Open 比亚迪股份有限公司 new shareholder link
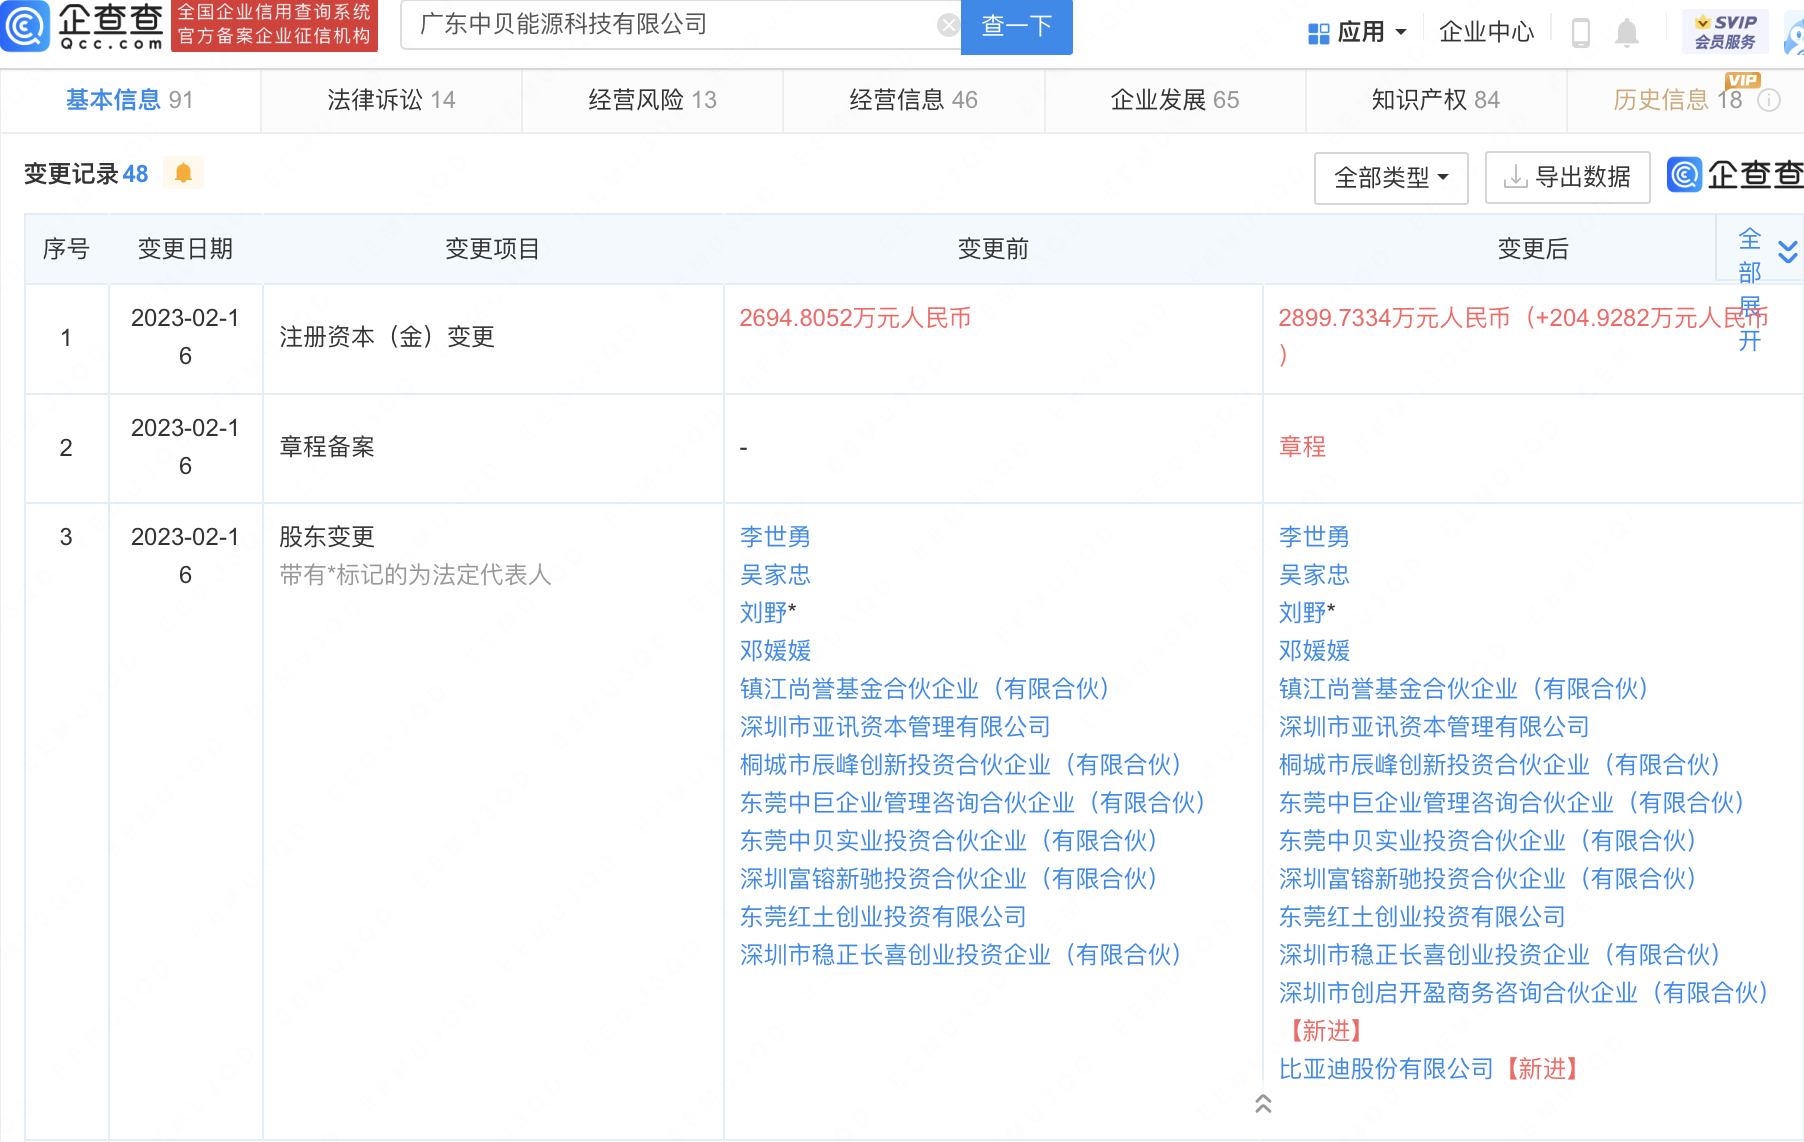 tap(1386, 1069)
